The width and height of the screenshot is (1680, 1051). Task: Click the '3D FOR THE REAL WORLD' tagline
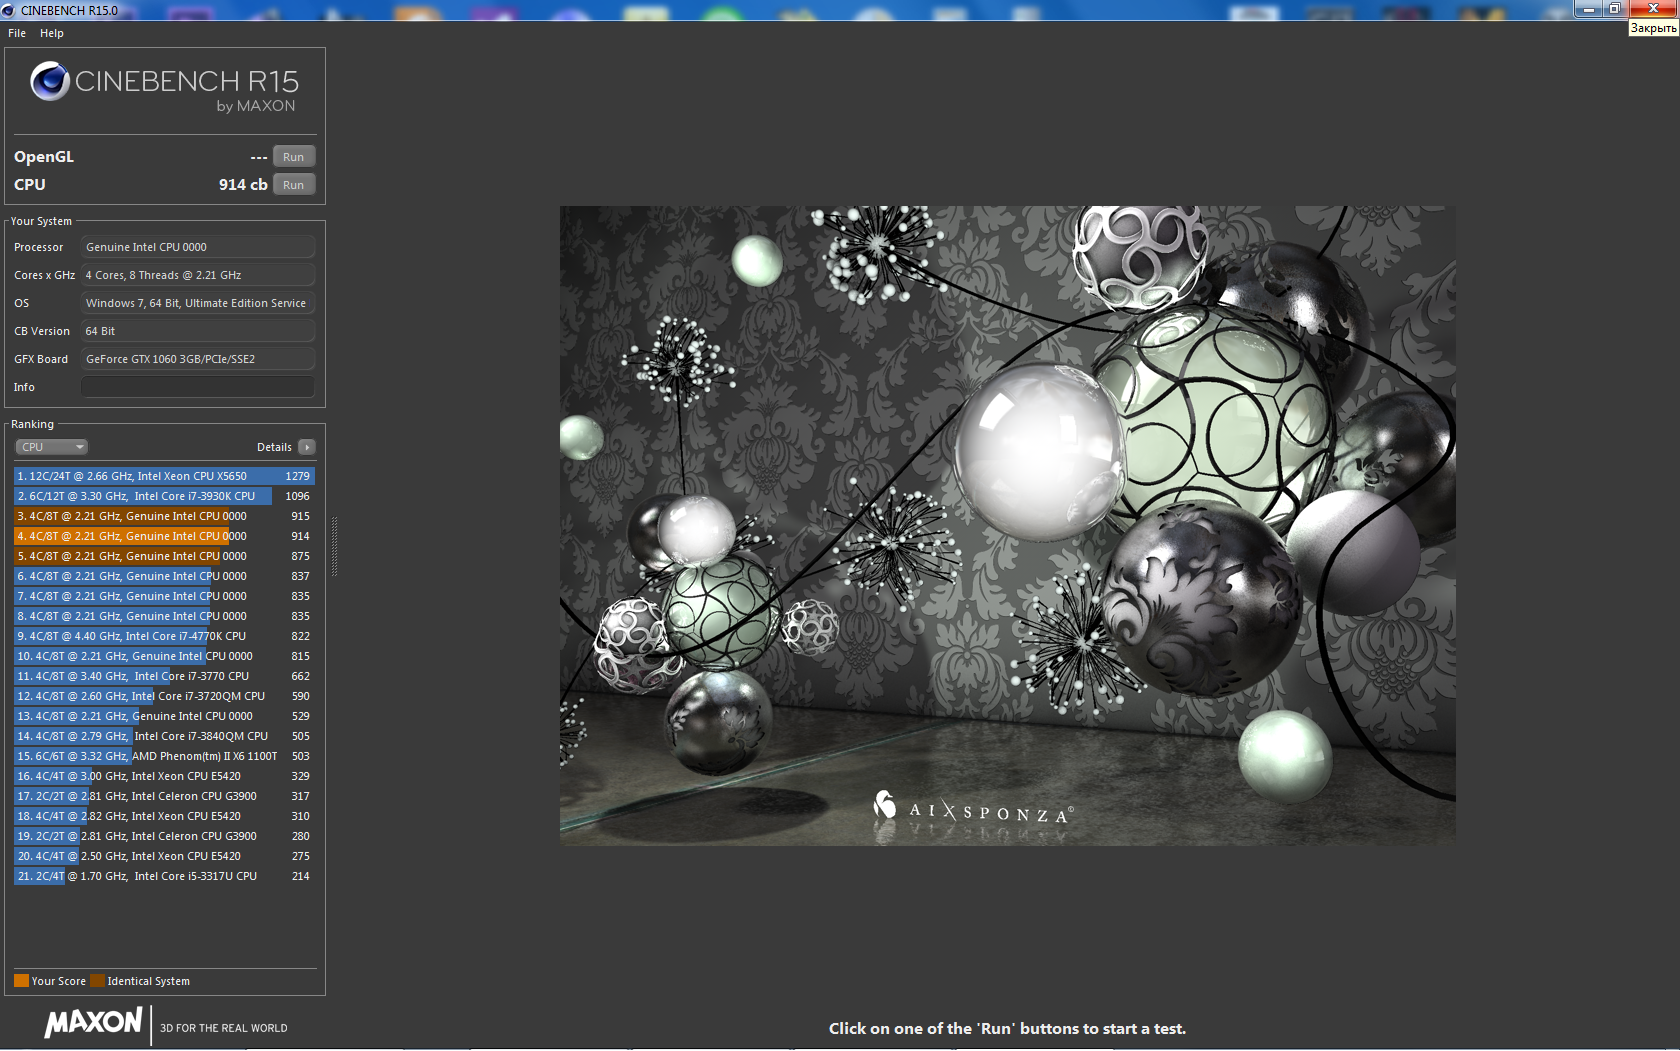click(x=224, y=1028)
